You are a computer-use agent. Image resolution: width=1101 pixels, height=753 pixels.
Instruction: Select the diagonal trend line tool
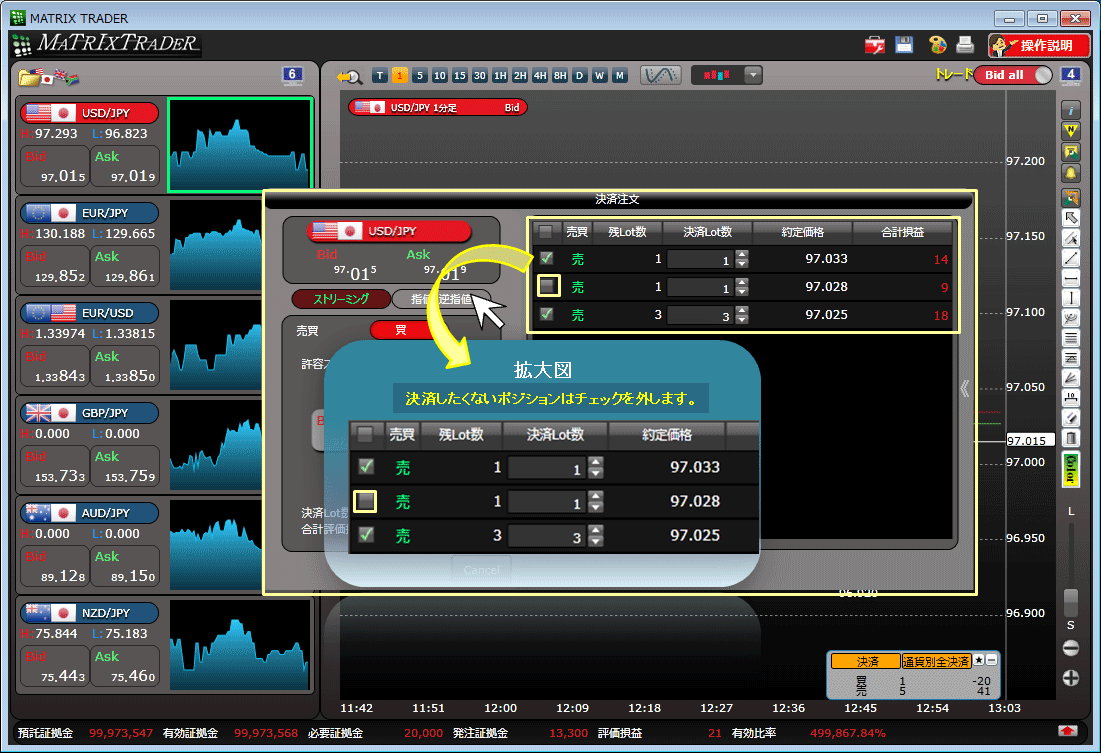coord(1071,258)
